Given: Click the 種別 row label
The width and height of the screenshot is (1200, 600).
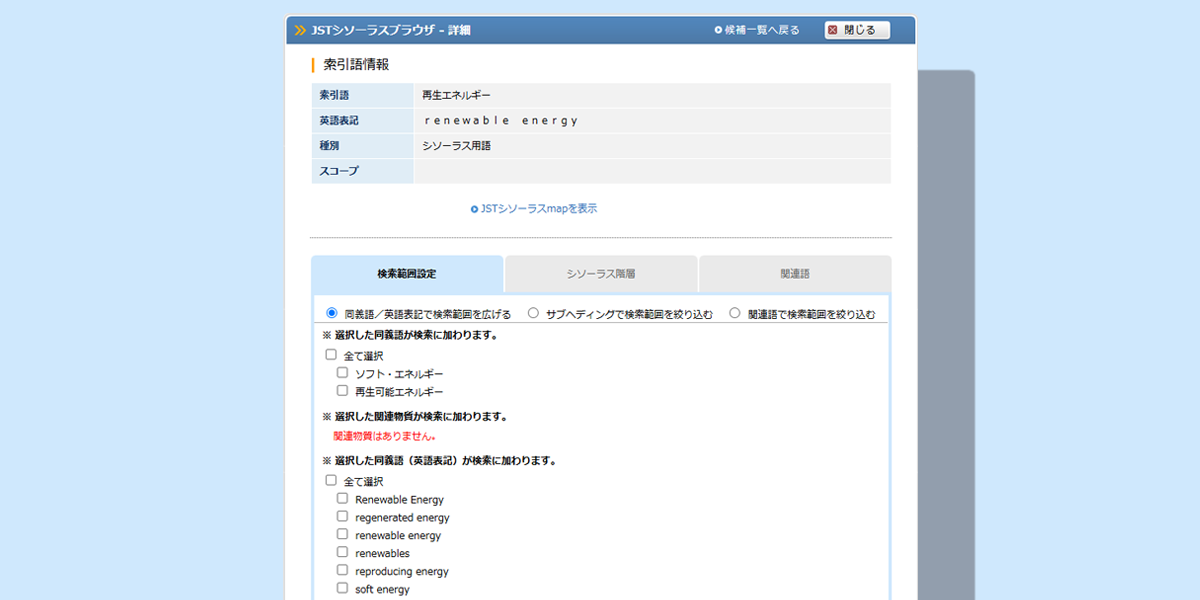Looking at the screenshot, I should 329,146.
